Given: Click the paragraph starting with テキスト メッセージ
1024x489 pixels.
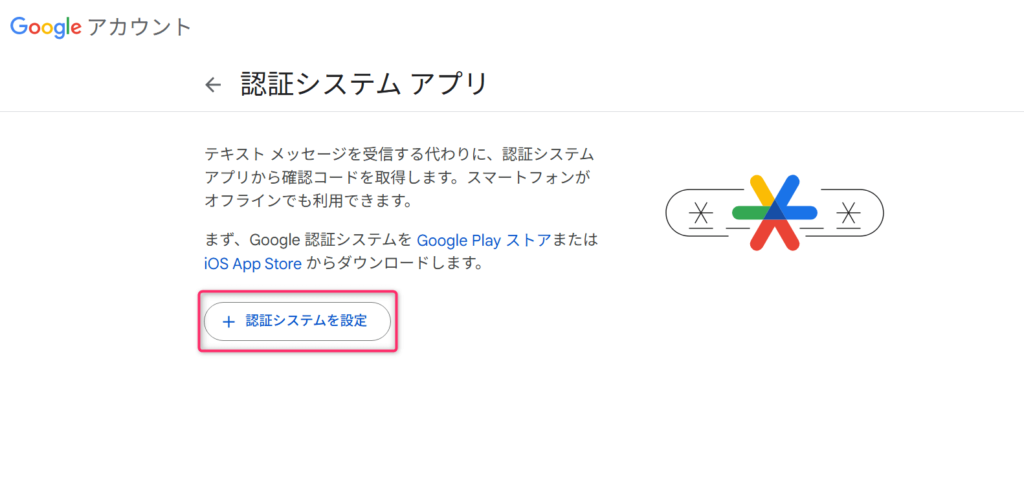Looking at the screenshot, I should click(400, 178).
